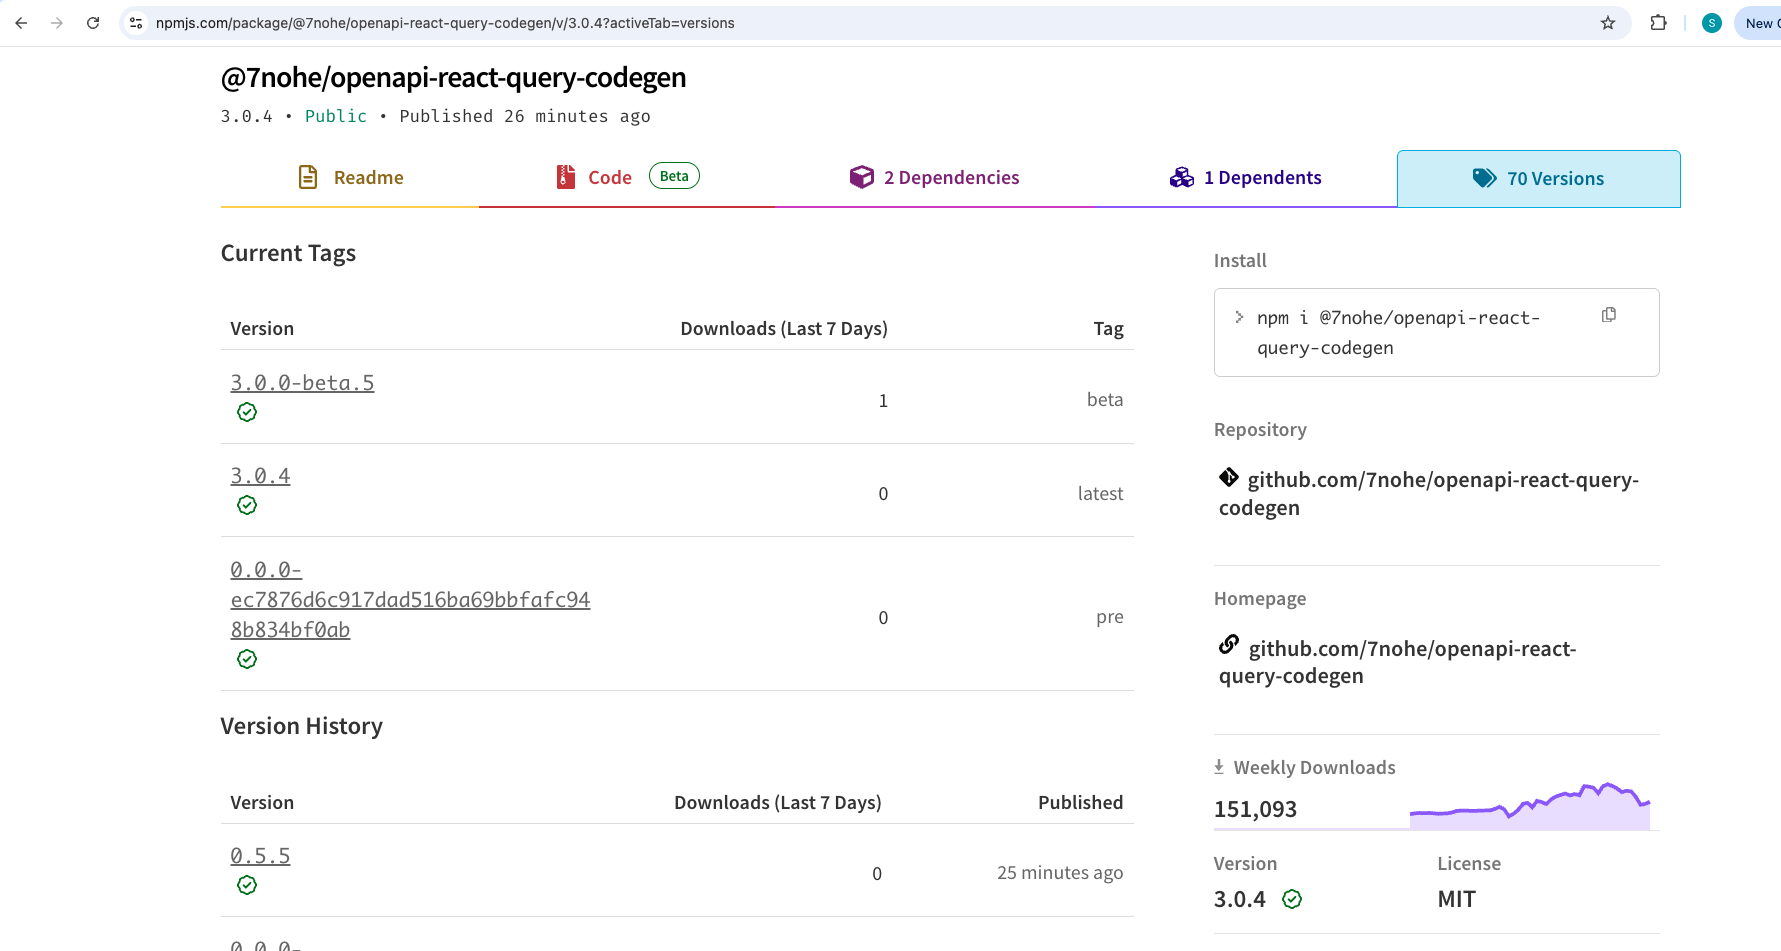Click the latest tag label
This screenshot has height=951, width=1781.
(x=1100, y=493)
